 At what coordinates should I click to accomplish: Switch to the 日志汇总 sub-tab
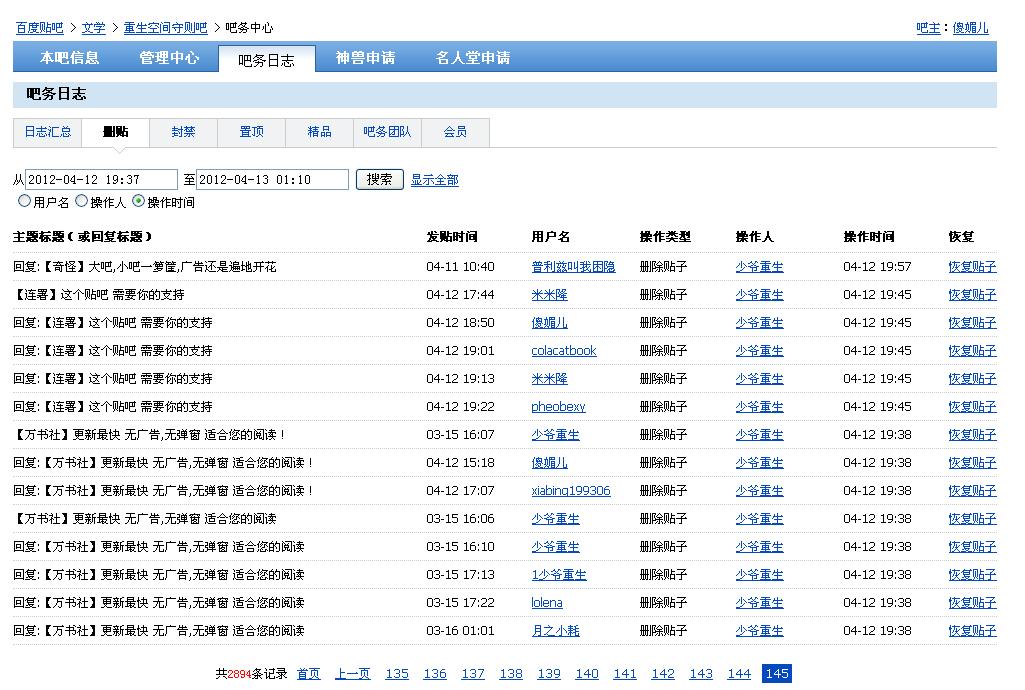coord(48,132)
